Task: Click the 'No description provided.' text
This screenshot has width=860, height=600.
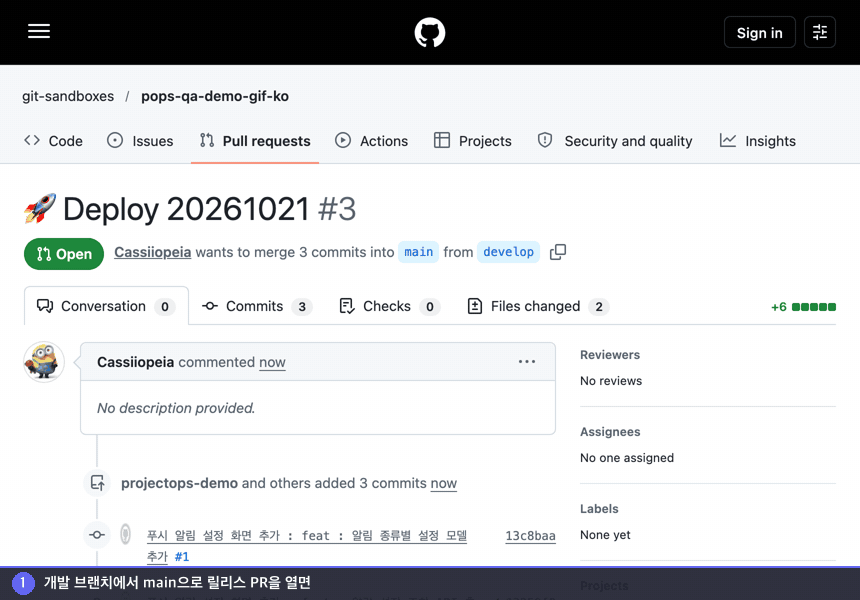Action: 176,408
